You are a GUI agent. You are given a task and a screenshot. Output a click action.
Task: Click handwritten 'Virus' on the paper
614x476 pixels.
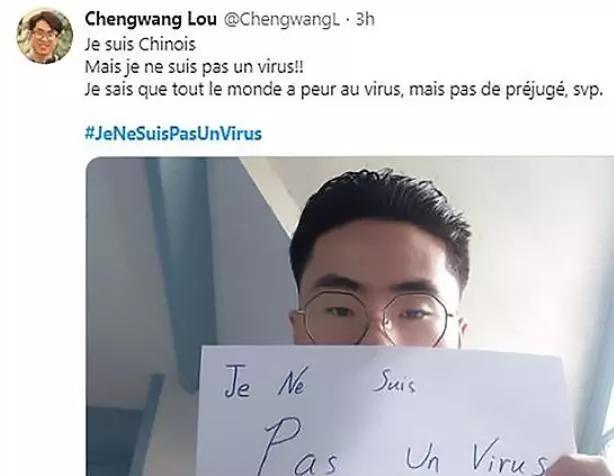pos(509,457)
